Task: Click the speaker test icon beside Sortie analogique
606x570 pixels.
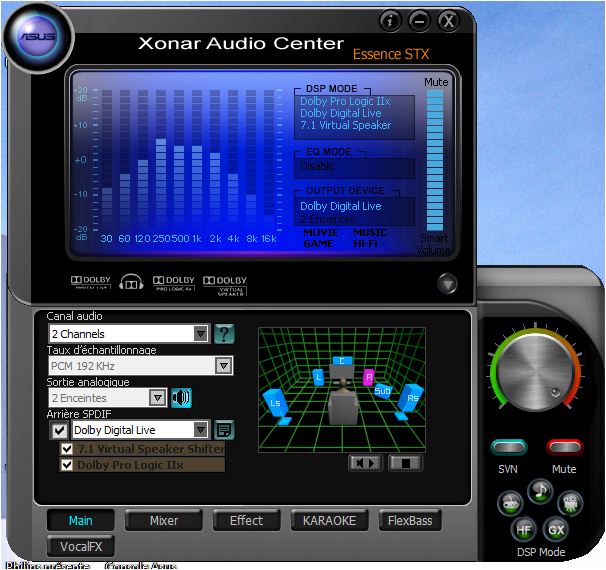Action: (x=181, y=398)
